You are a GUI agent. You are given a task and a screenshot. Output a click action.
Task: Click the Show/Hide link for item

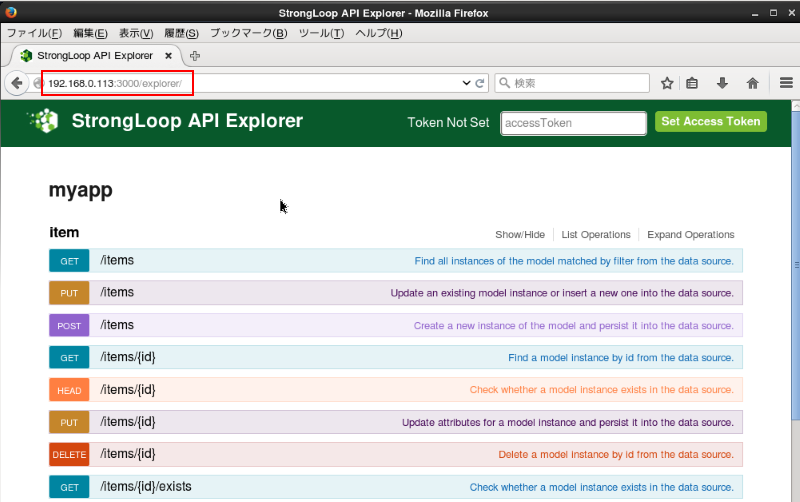[520, 235]
